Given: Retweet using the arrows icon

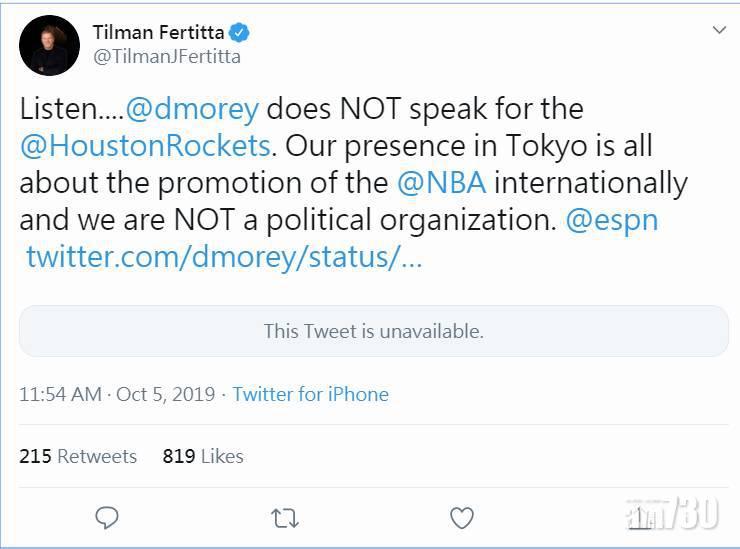Looking at the screenshot, I should (x=284, y=517).
